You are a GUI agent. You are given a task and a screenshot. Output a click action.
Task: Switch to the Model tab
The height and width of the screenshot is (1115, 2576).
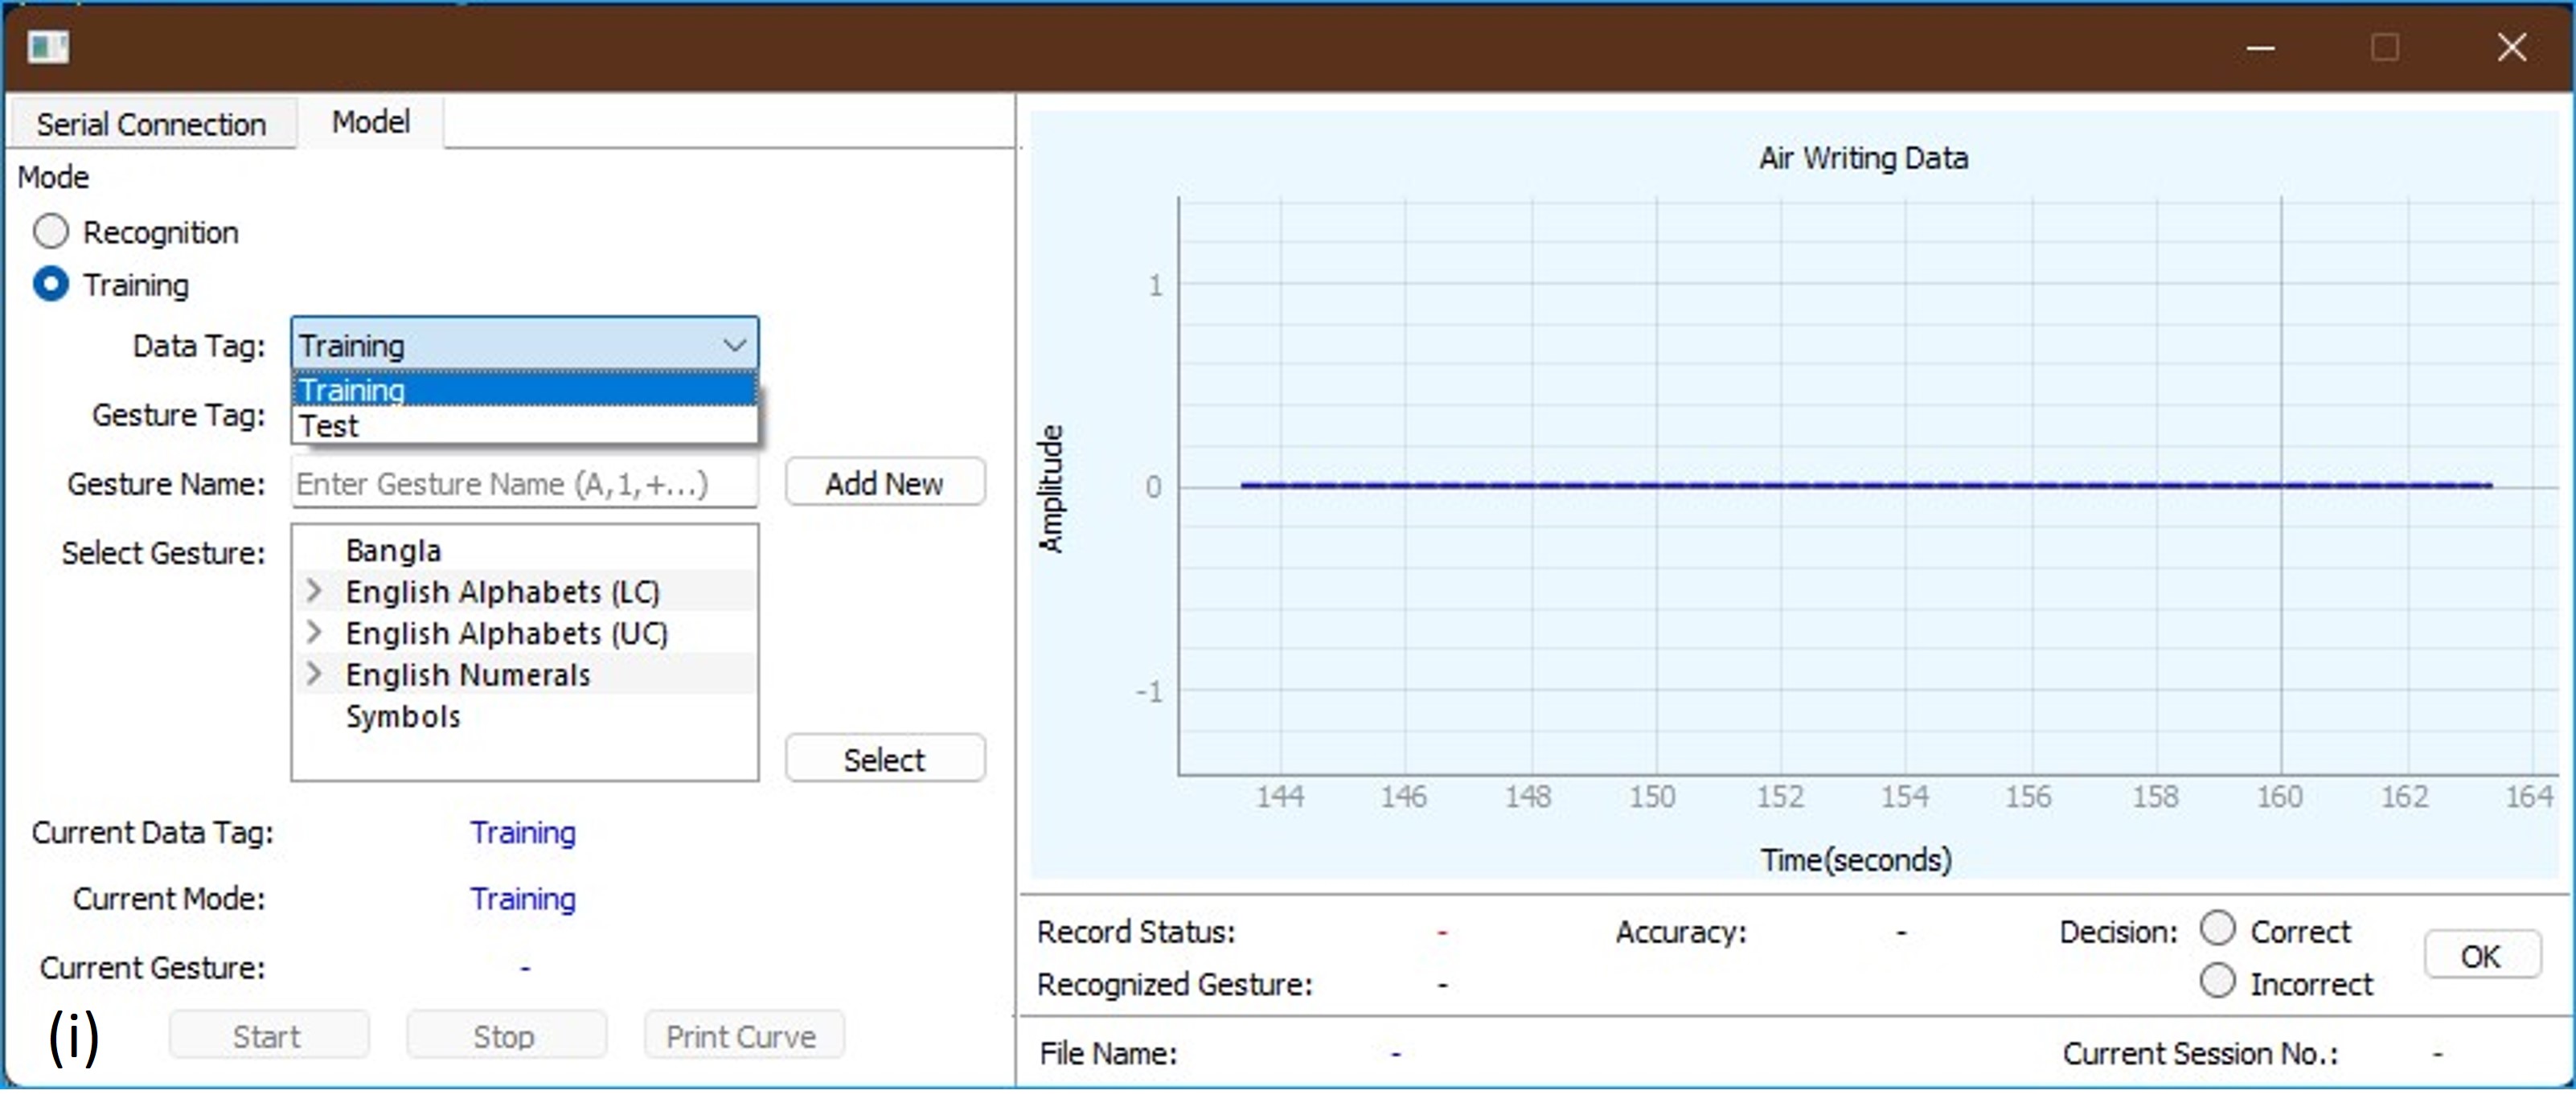[371, 122]
